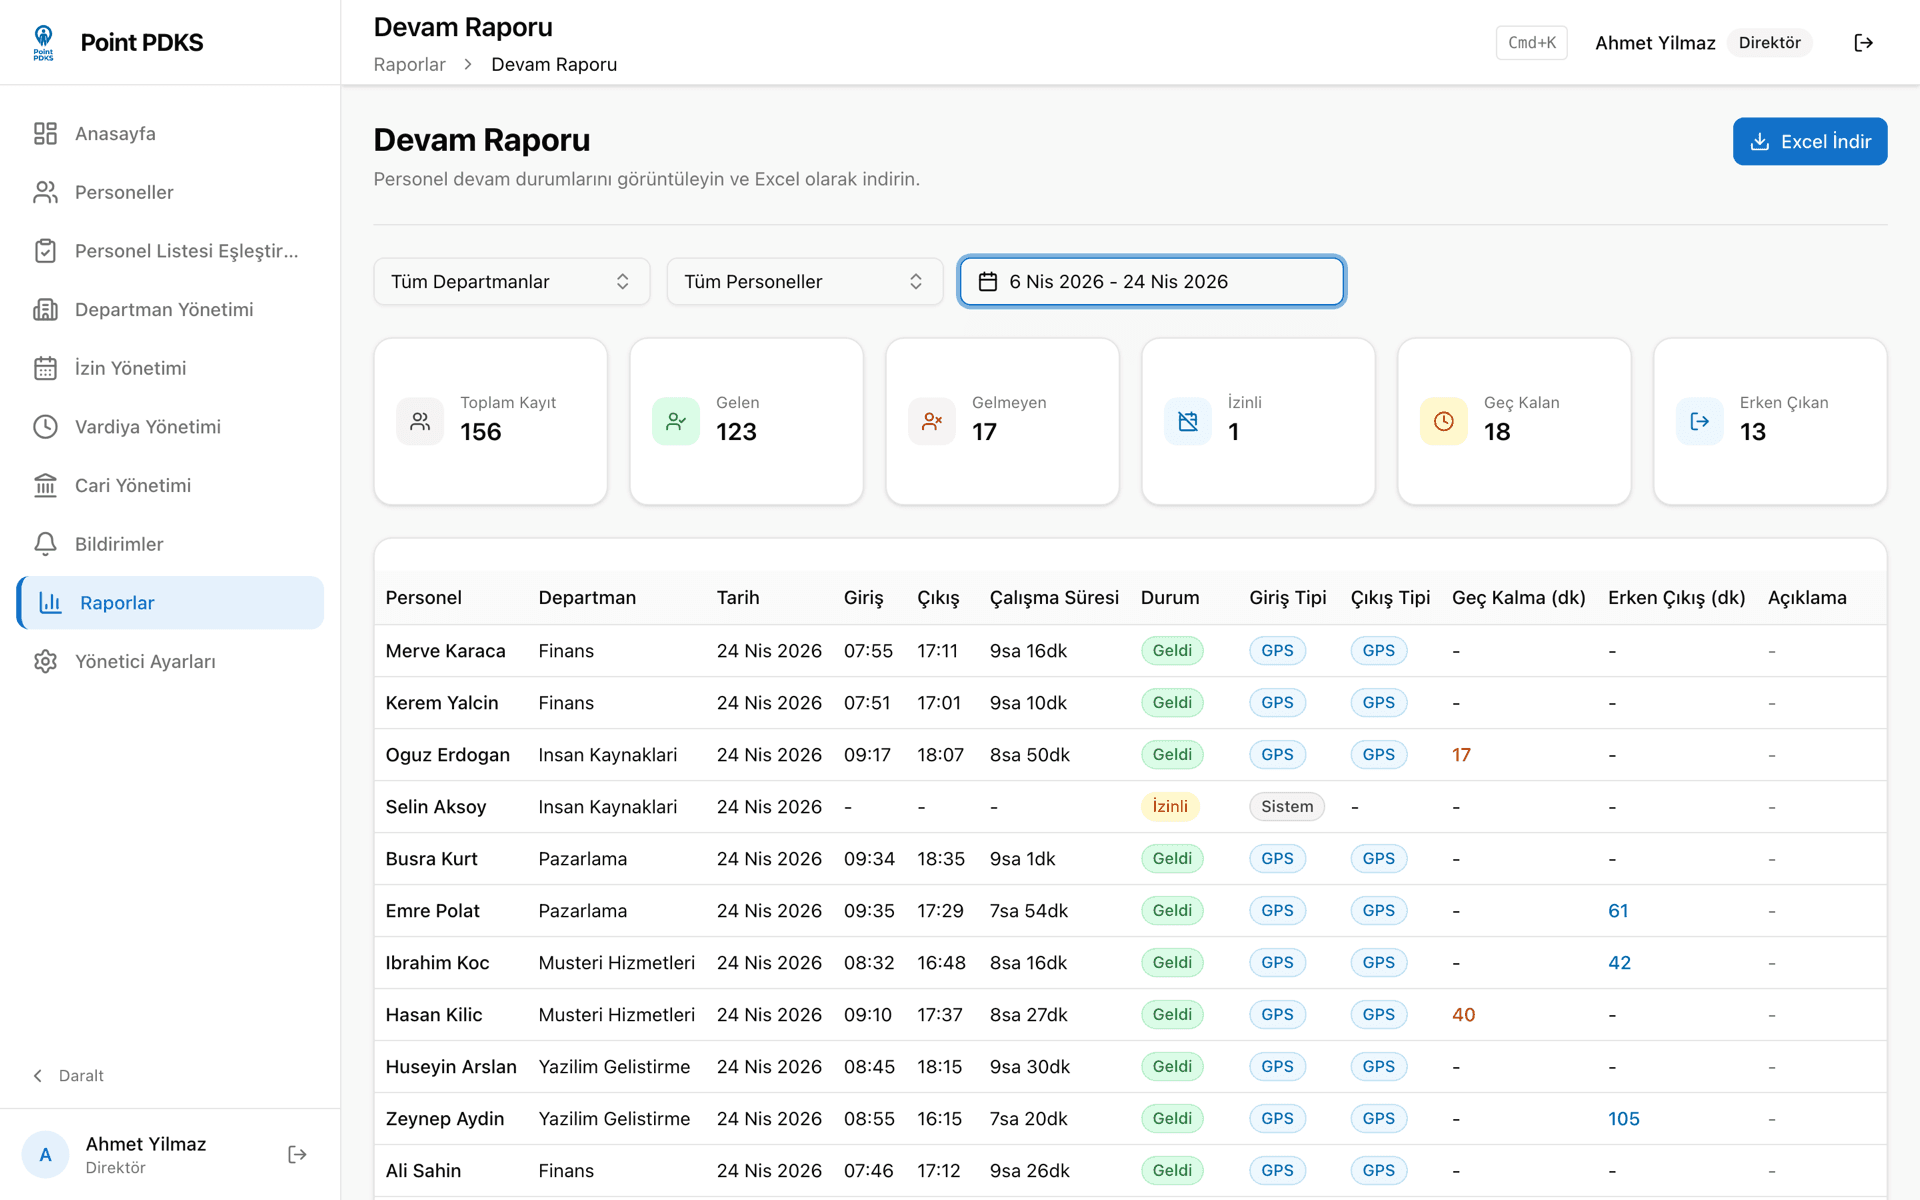Click Hasan Kilic's late value 40
The image size is (1920, 1200).
coord(1463,1015)
